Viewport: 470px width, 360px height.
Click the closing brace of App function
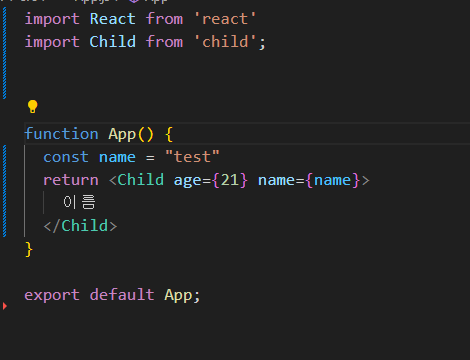[29, 249]
